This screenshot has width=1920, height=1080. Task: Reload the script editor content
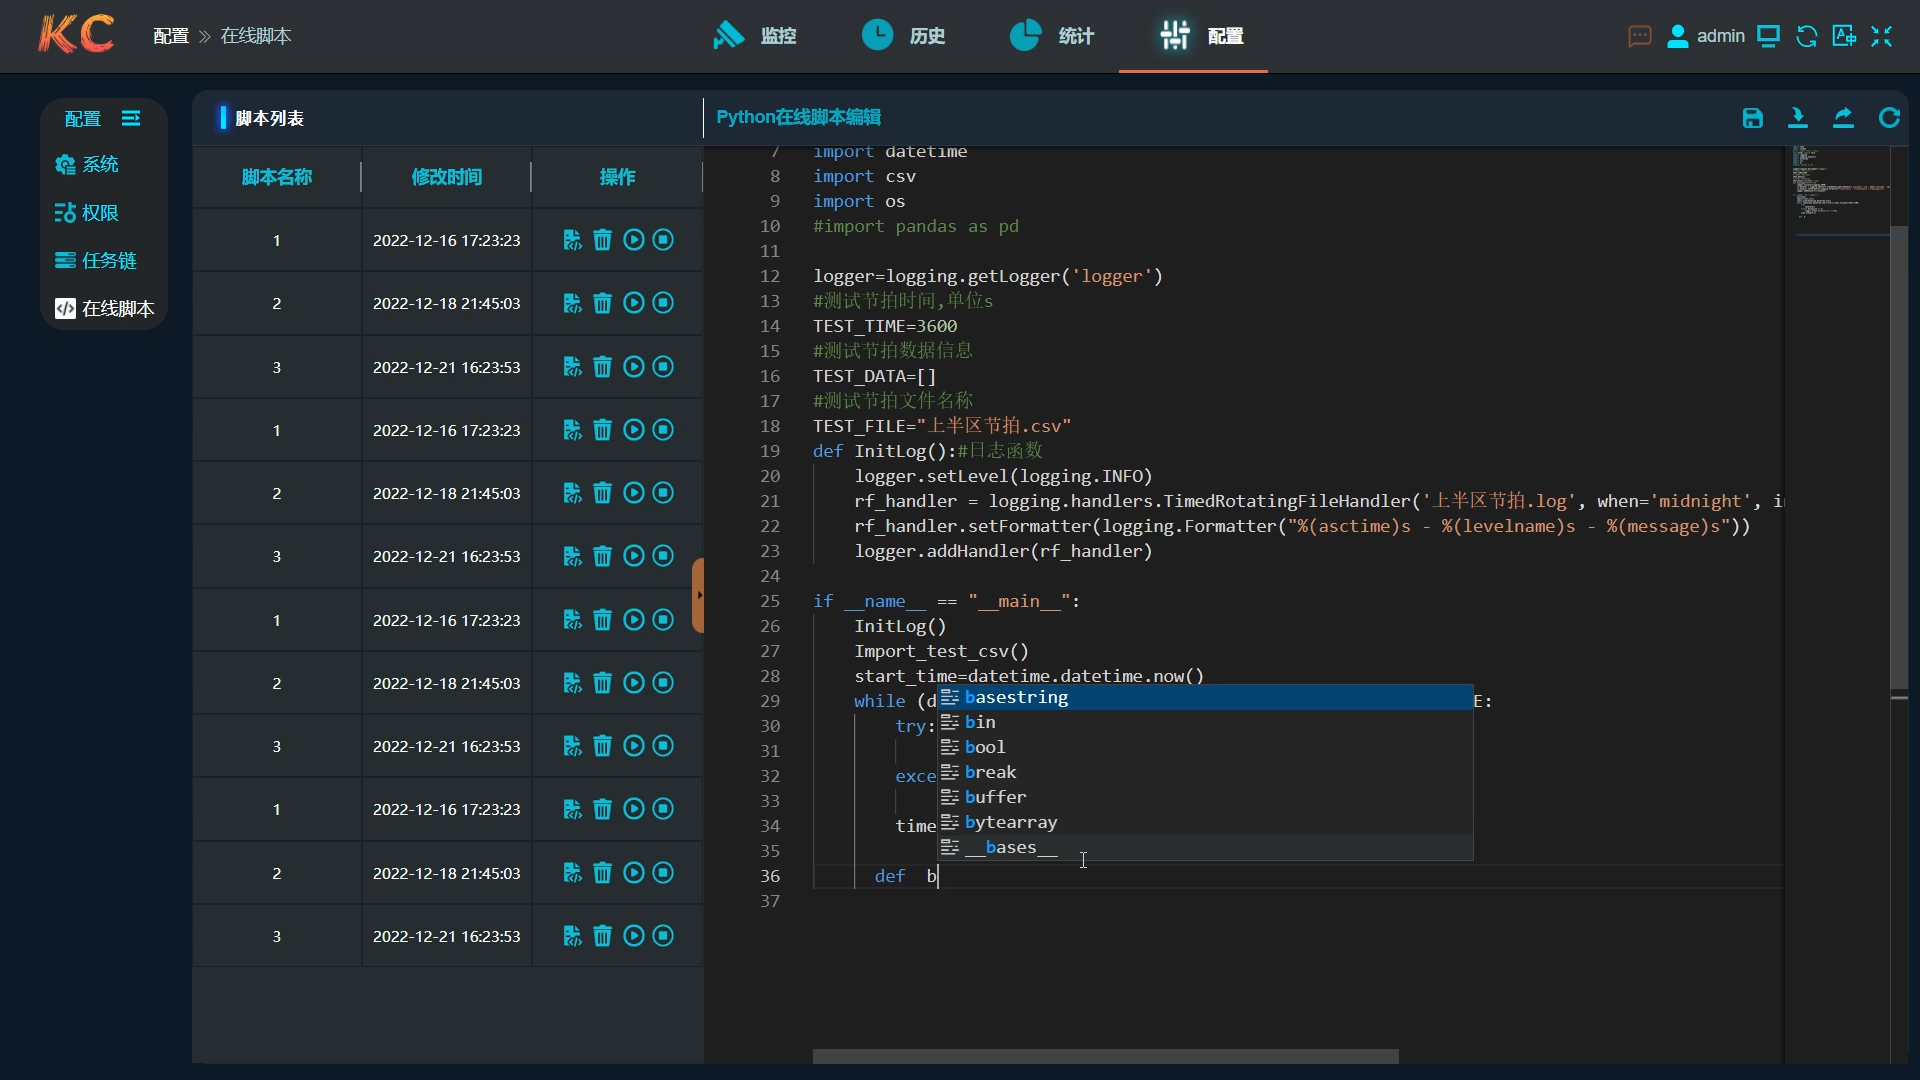1889,118
